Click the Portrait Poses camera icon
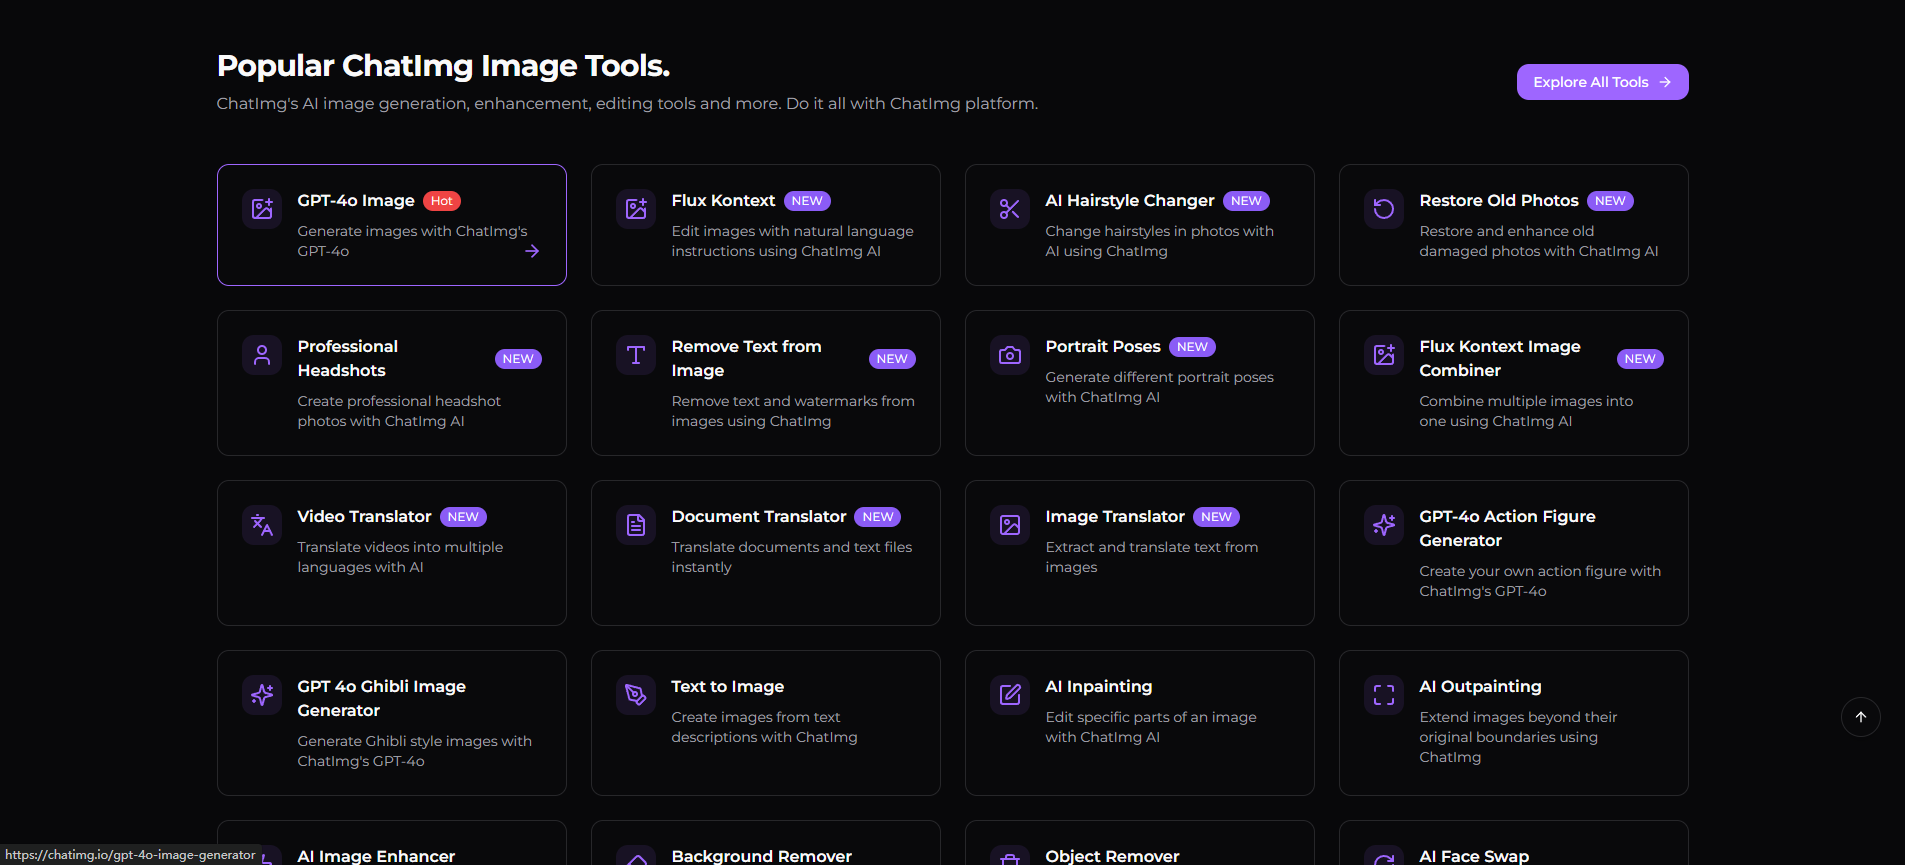Screen dimensions: 1905x865 (x=1010, y=355)
